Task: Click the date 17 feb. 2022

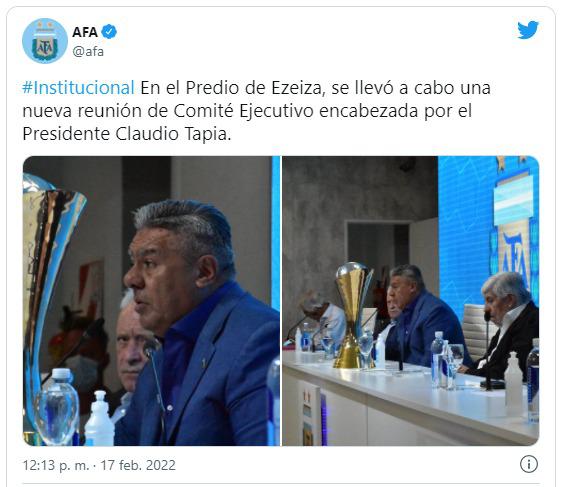Action: coord(138,465)
